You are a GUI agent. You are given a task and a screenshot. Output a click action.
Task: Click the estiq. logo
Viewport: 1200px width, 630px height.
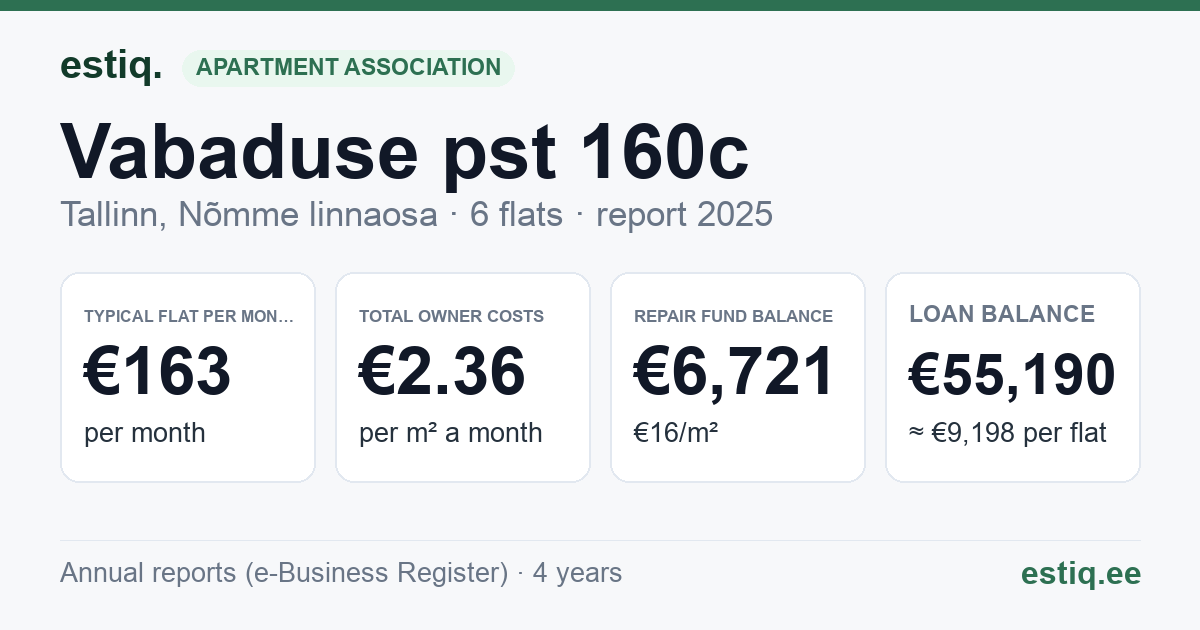pyautogui.click(x=111, y=67)
